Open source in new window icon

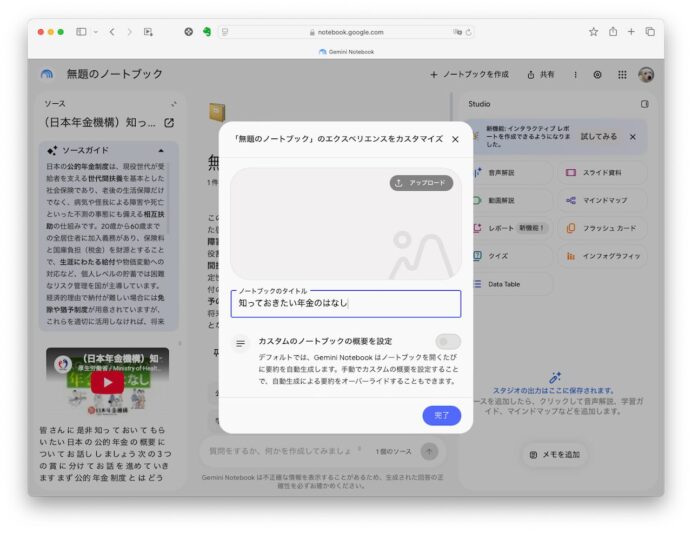[x=169, y=123]
